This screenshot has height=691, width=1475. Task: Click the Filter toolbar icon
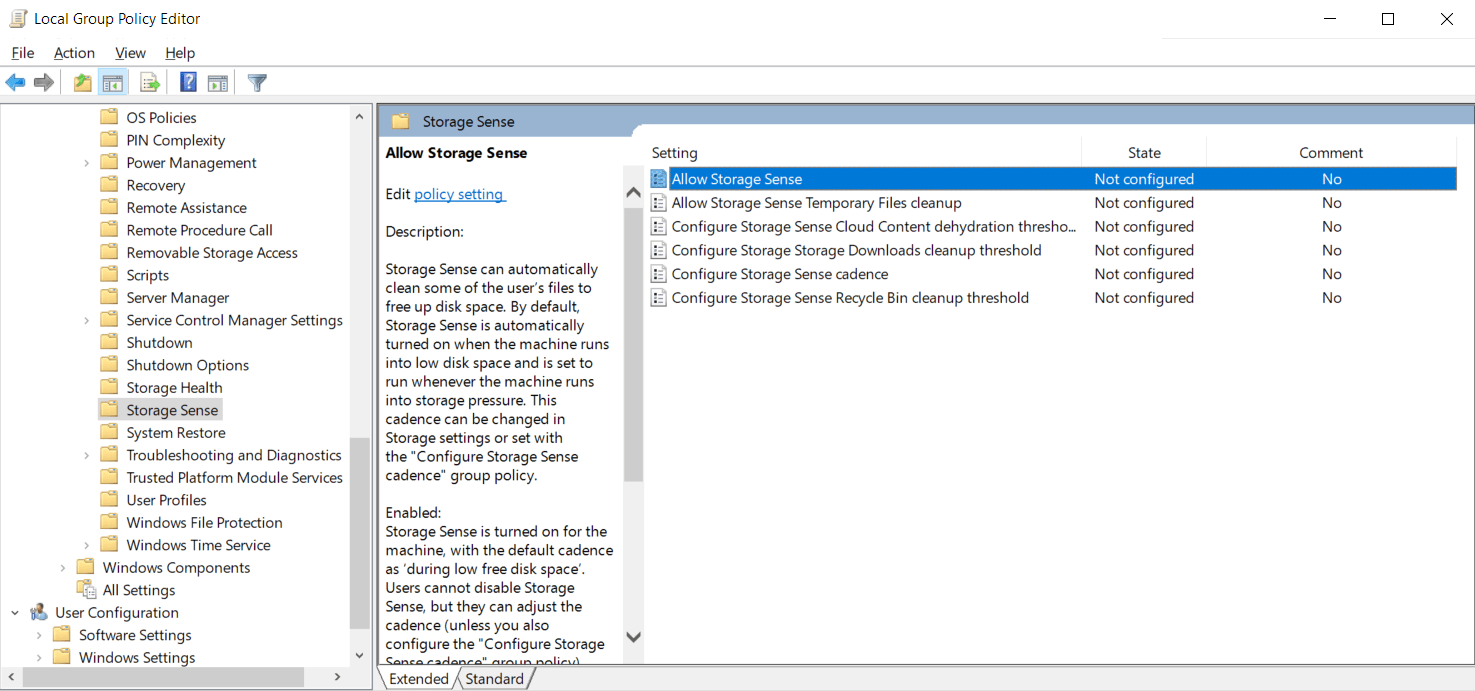click(x=256, y=82)
